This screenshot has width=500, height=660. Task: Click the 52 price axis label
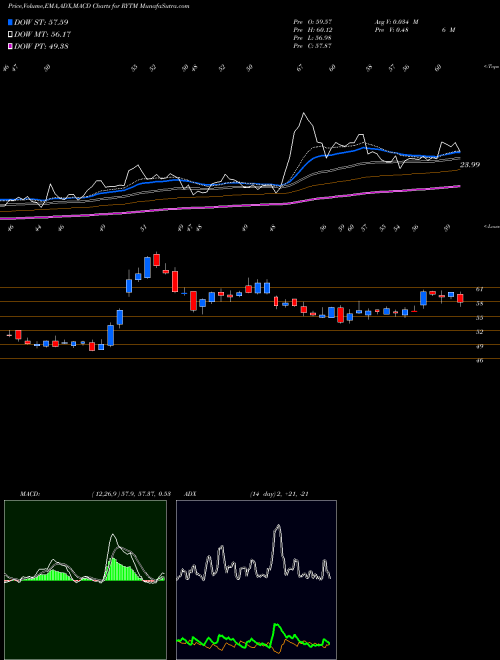point(479,332)
